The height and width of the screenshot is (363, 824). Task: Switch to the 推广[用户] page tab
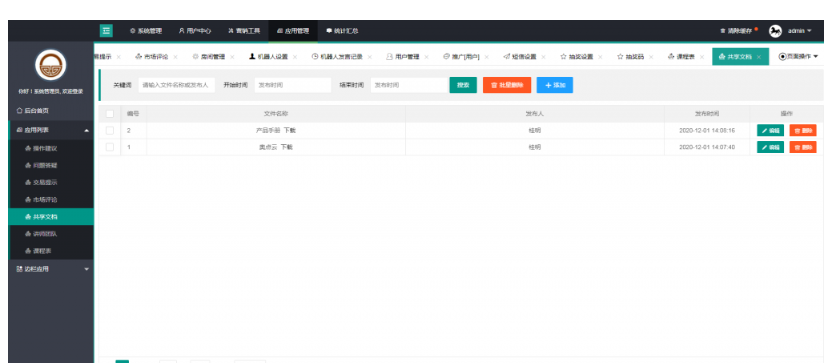(x=461, y=57)
